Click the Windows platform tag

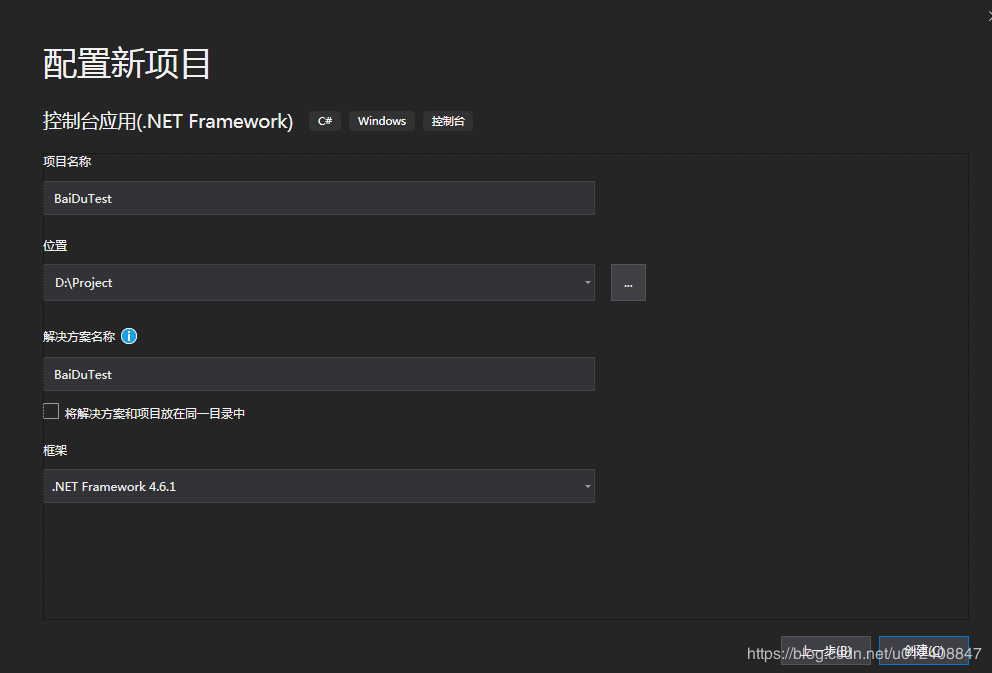point(381,121)
